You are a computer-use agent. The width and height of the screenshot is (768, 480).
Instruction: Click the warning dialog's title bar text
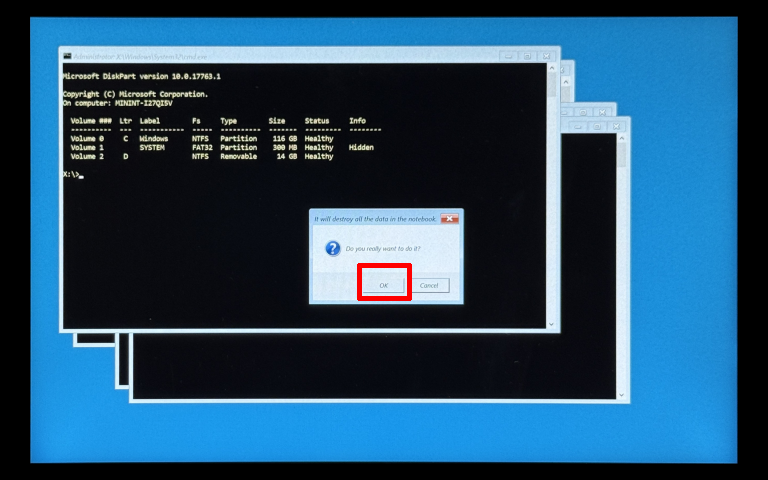coord(375,218)
